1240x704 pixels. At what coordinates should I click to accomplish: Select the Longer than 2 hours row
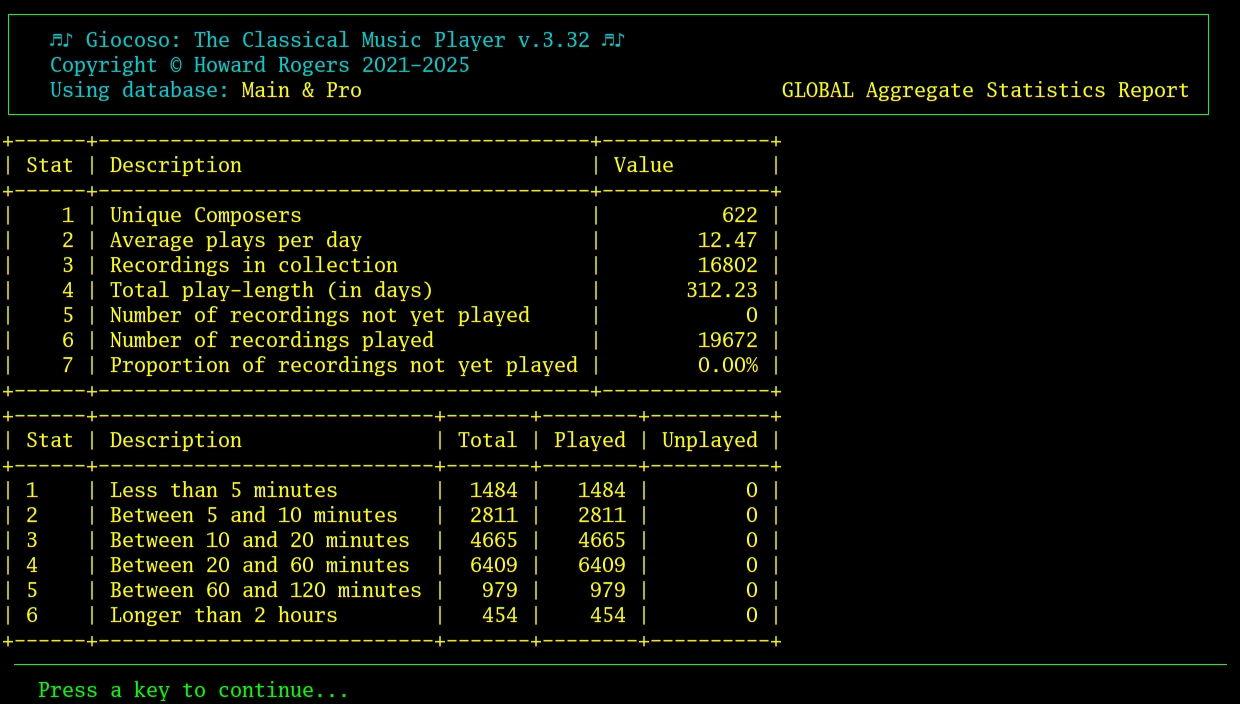[224, 615]
